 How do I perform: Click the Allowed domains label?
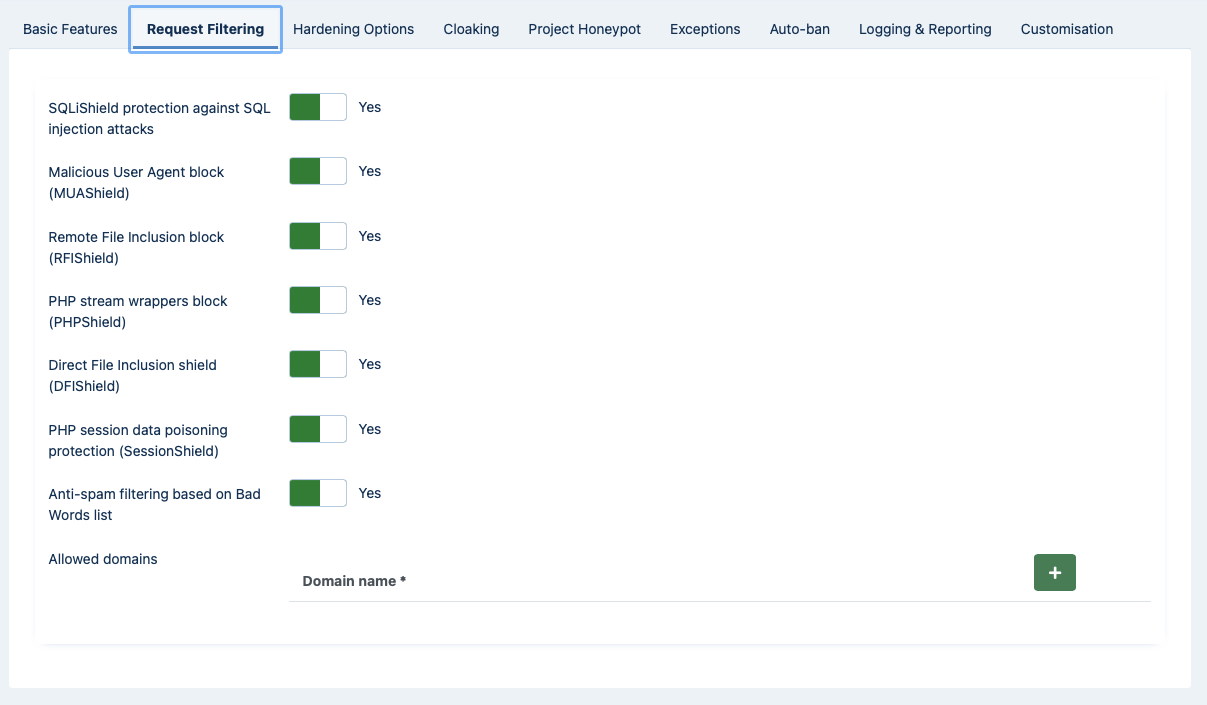(103, 559)
